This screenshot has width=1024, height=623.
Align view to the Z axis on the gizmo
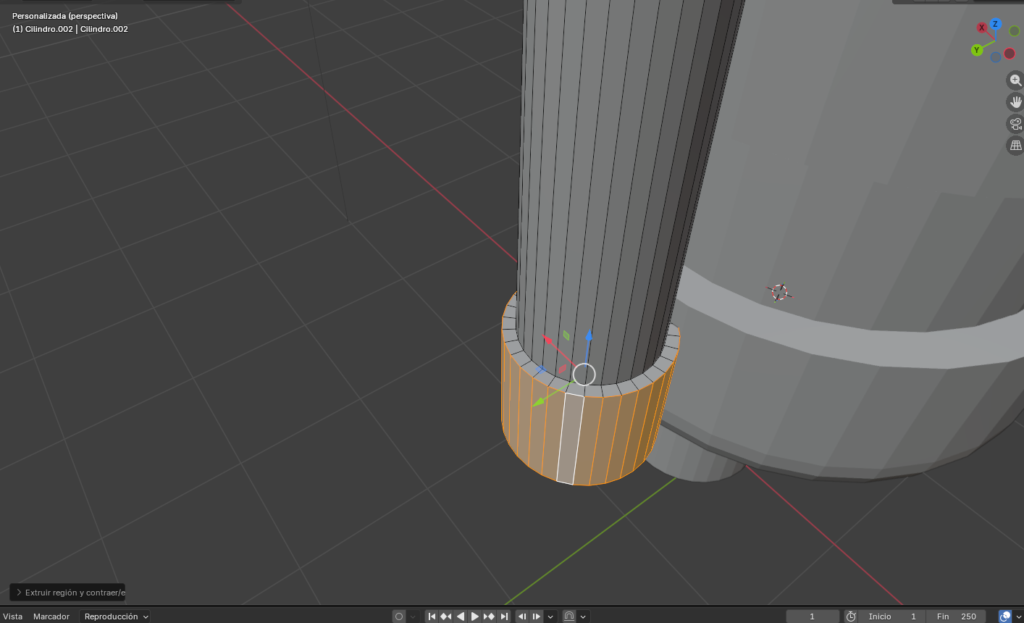[995, 24]
